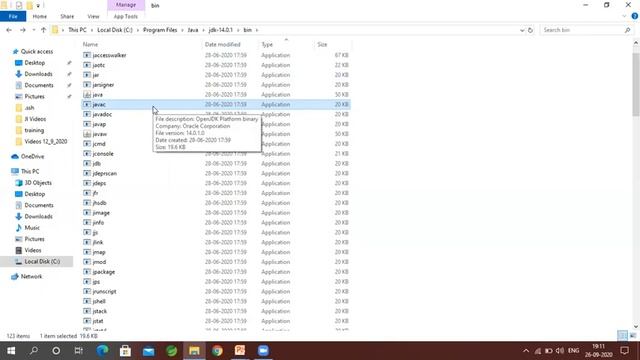
Task: Open the notification action center
Action: (624, 351)
